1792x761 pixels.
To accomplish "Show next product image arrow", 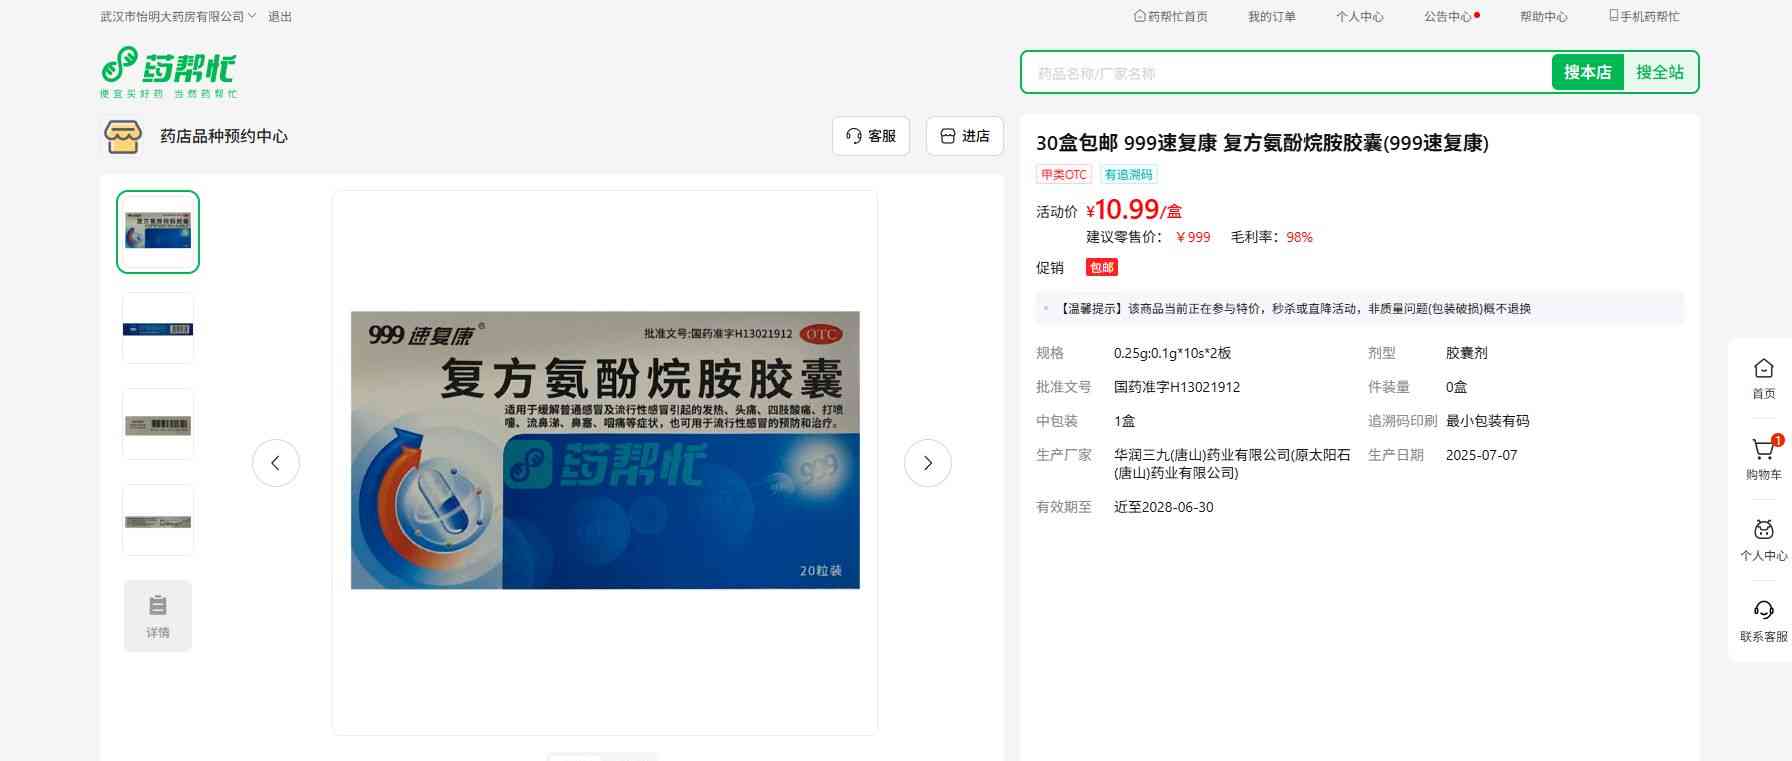I will (927, 463).
